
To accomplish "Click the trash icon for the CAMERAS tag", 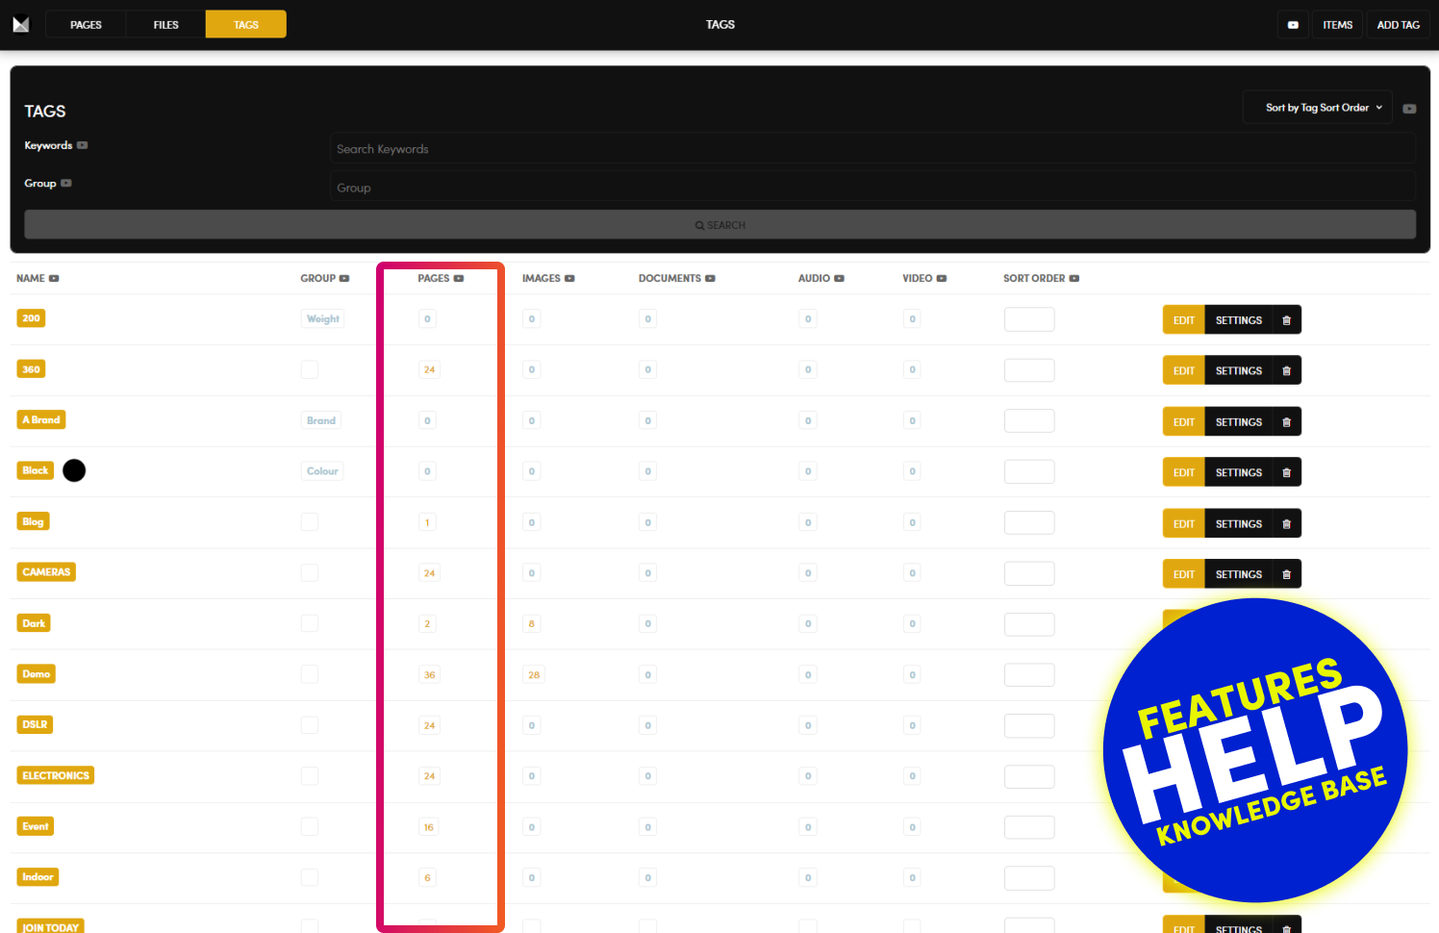I will tap(1286, 574).
